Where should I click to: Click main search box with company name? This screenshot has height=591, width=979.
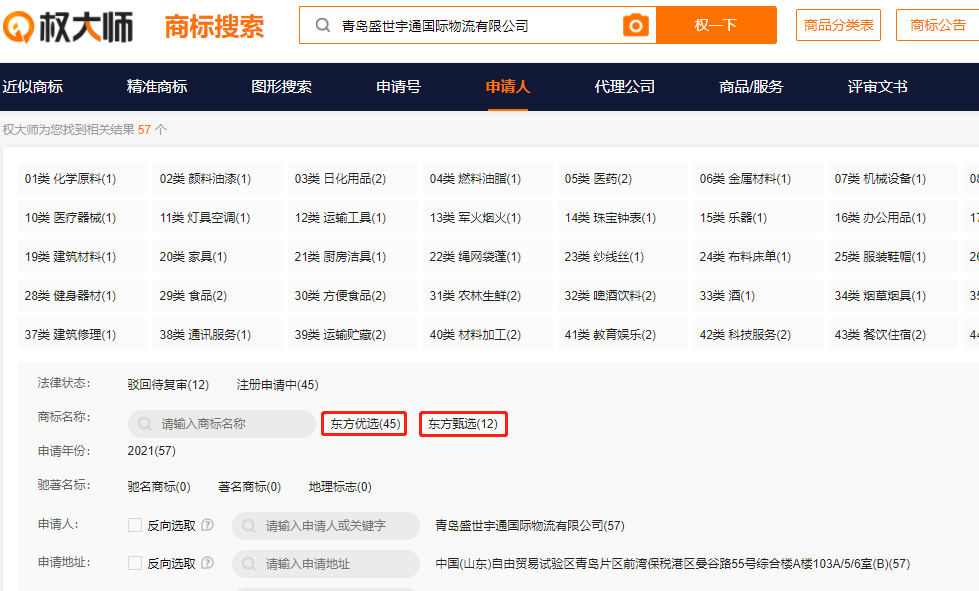pyautogui.click(x=478, y=26)
